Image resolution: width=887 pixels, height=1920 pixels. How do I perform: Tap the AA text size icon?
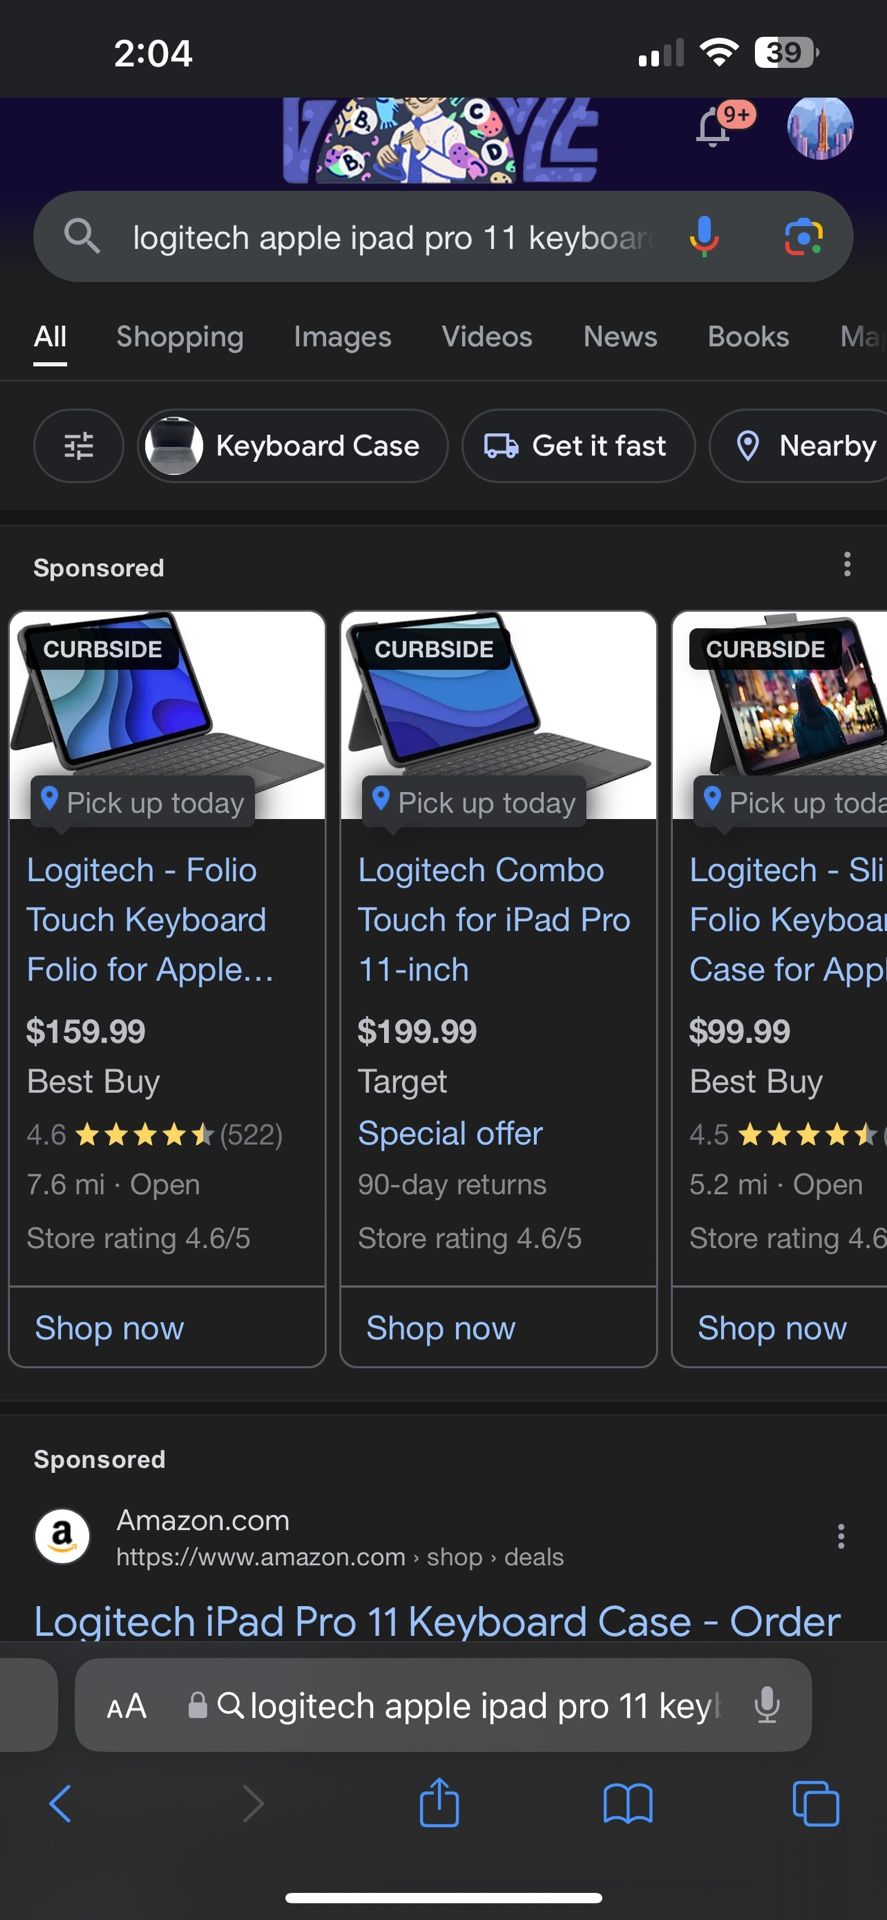click(127, 1706)
